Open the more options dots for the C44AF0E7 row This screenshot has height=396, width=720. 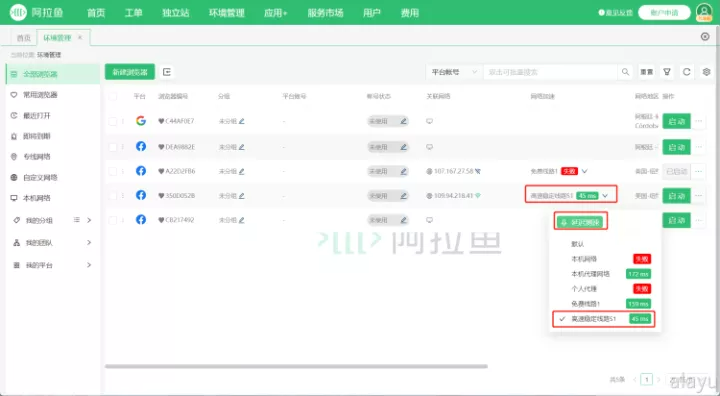tap(698, 121)
